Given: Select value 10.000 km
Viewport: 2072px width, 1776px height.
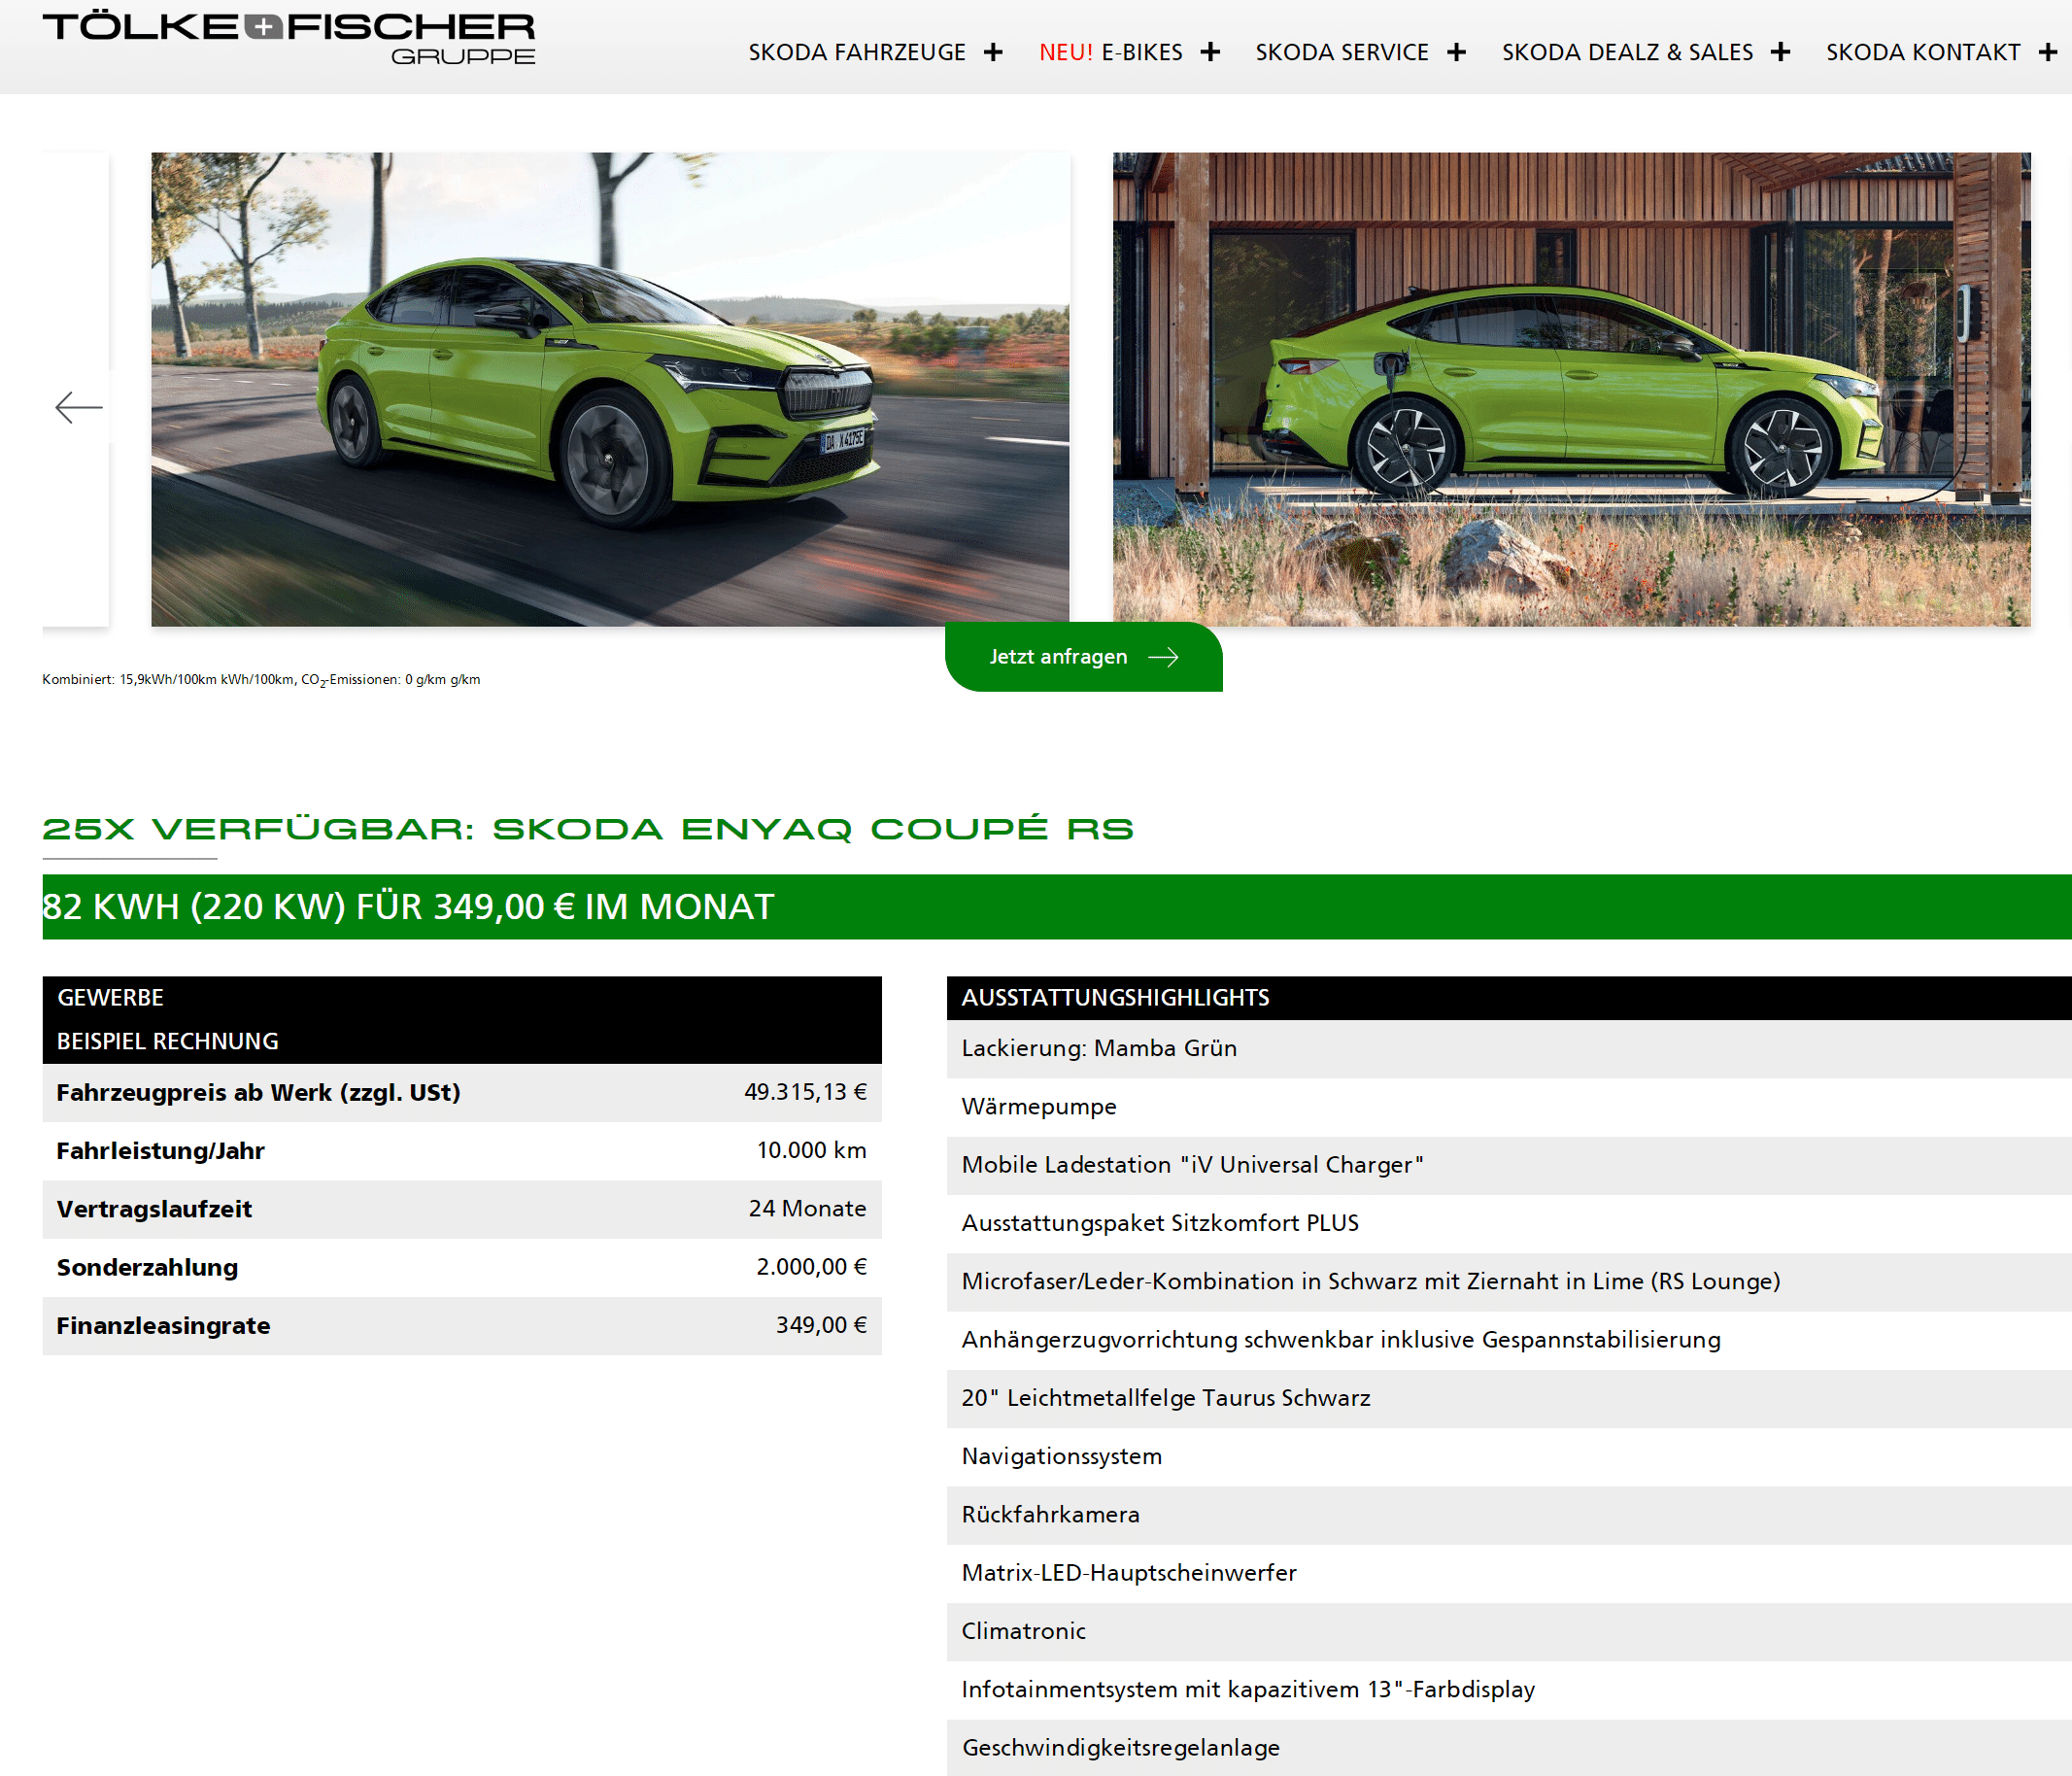Looking at the screenshot, I should [x=811, y=1150].
